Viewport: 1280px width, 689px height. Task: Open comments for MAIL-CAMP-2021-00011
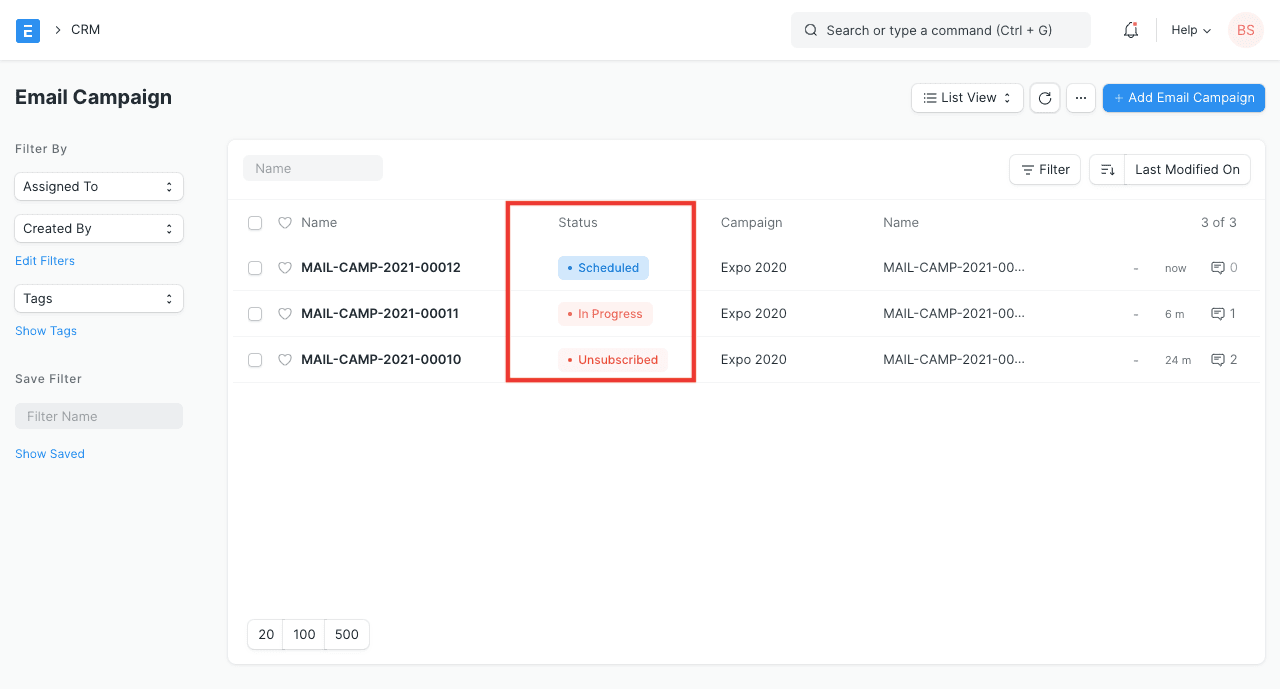1224,314
